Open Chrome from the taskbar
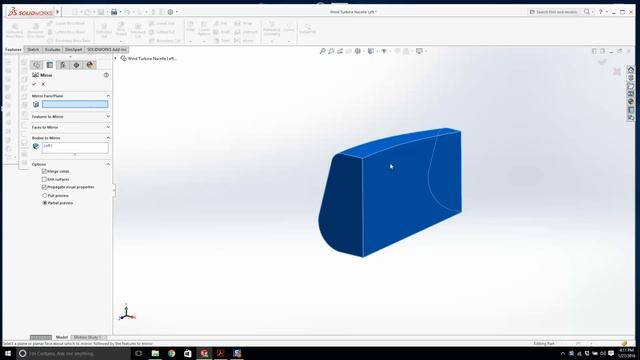This screenshot has width=640, height=360. point(171,353)
